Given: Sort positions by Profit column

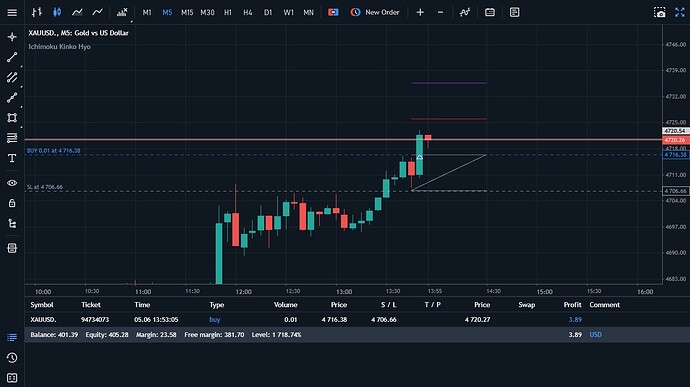Looking at the screenshot, I should tap(573, 305).
